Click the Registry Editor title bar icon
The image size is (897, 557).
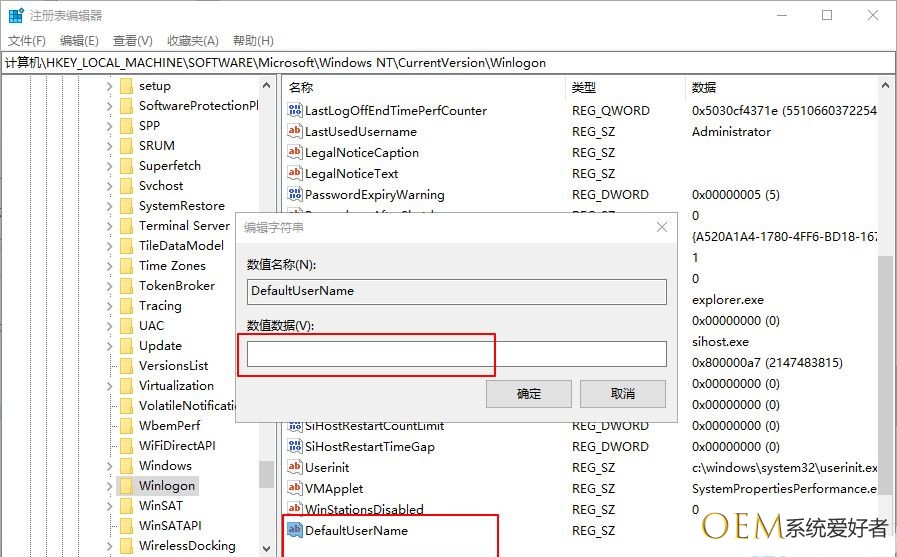tap(15, 16)
